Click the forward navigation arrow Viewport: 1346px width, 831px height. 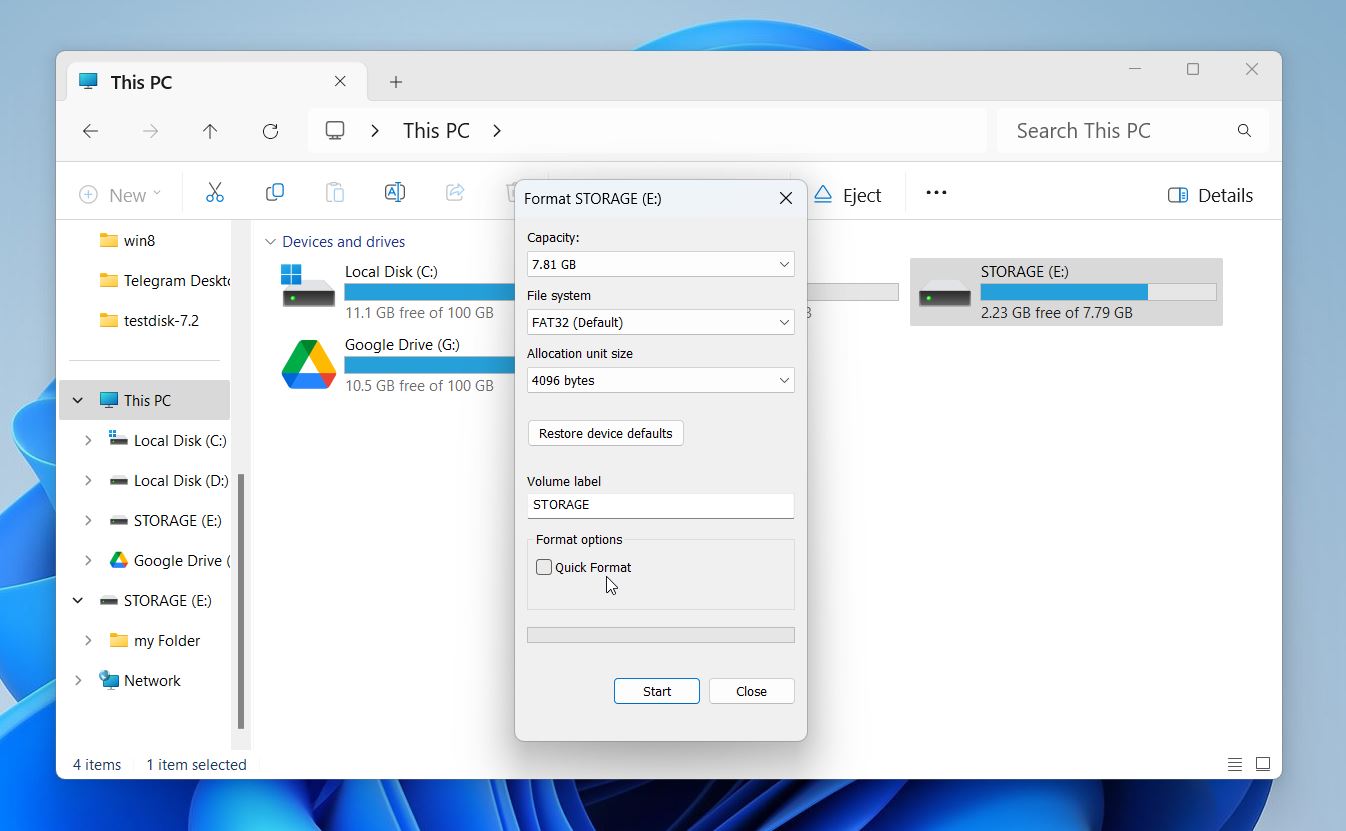(x=150, y=131)
